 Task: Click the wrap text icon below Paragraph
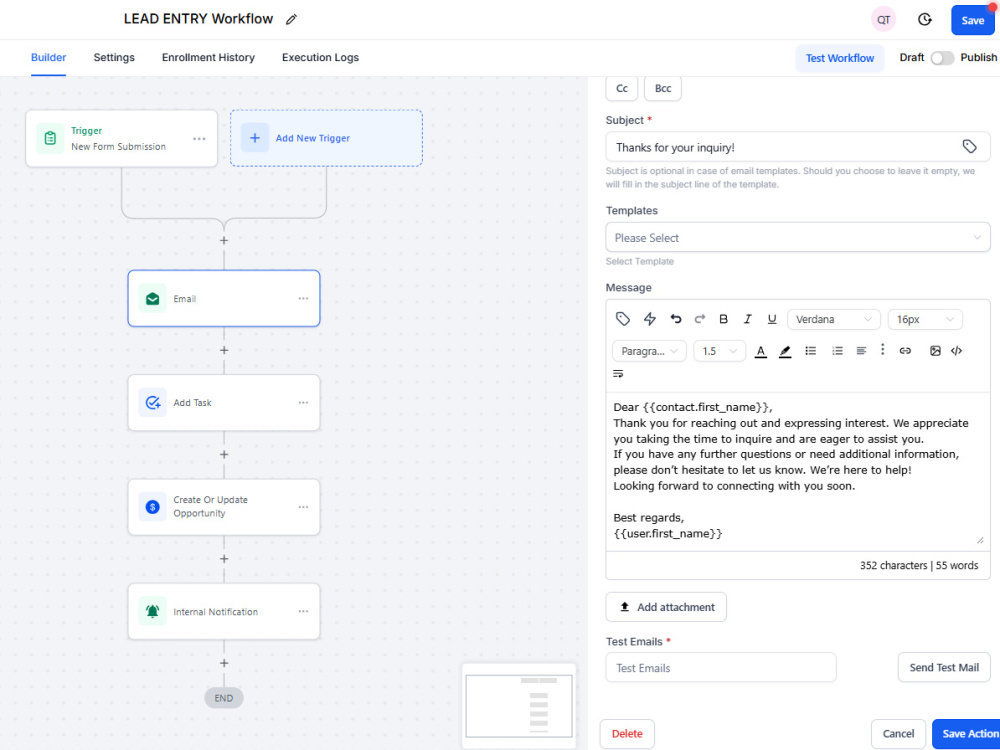click(618, 374)
